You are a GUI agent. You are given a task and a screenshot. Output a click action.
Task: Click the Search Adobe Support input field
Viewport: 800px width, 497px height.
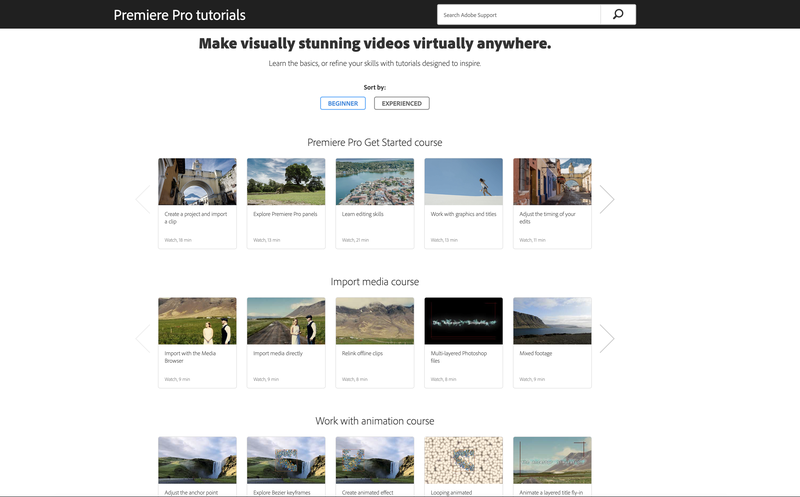pyautogui.click(x=518, y=15)
